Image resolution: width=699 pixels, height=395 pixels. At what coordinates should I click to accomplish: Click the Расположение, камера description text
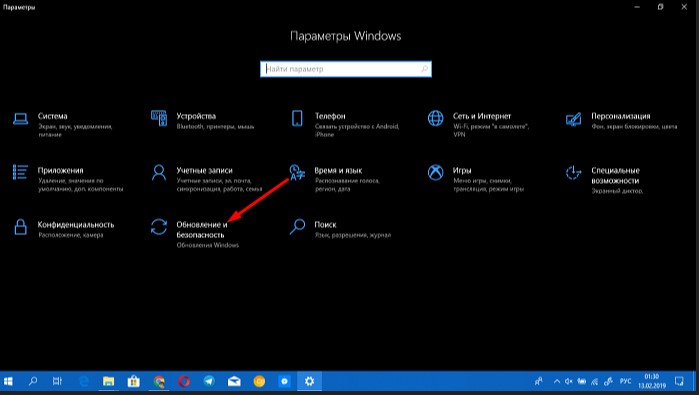70,235
